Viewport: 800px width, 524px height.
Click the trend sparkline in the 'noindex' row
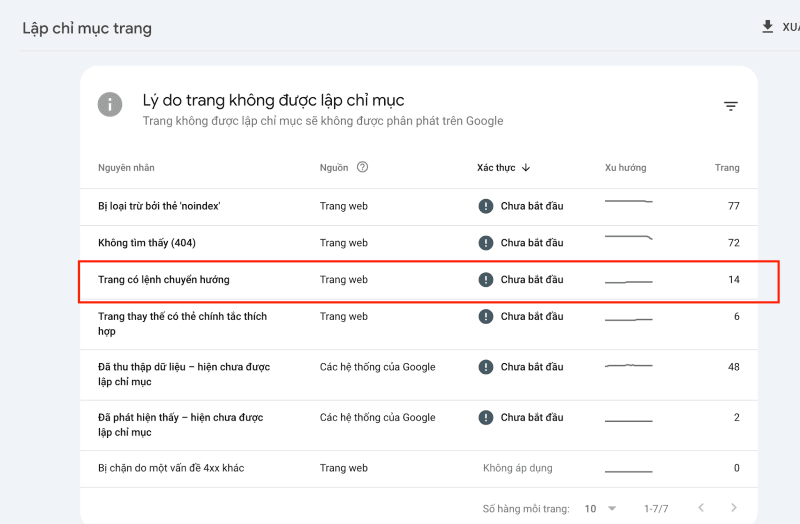point(629,203)
